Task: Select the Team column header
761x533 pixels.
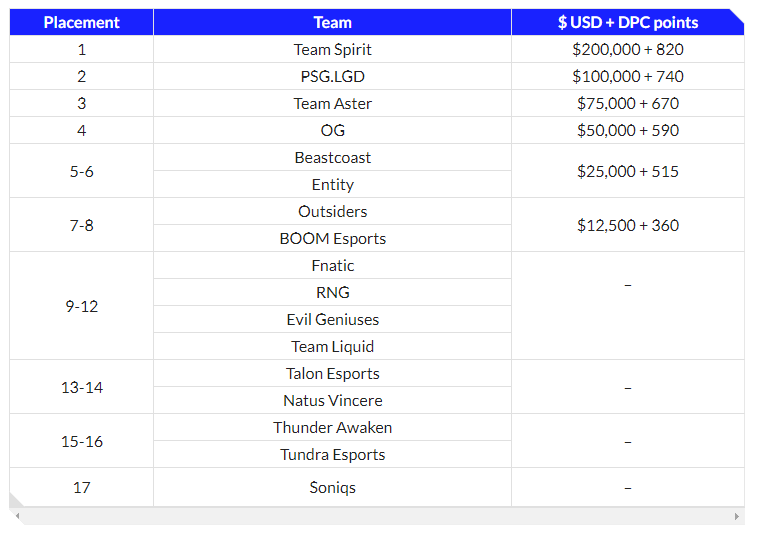Action: tap(332, 22)
